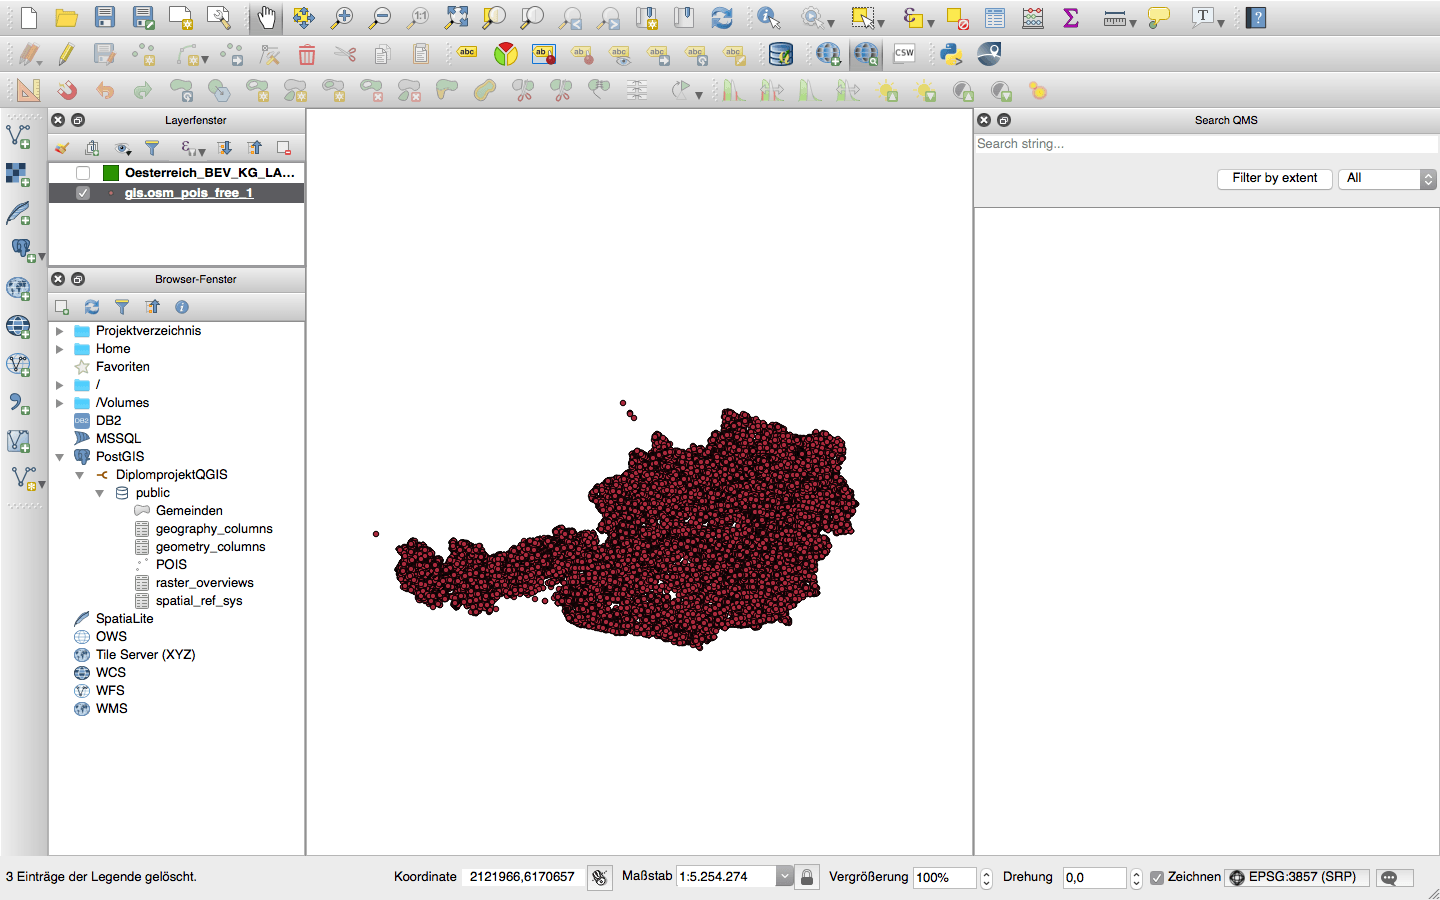This screenshot has height=900, width=1440.
Task: Select the Pan Map hand tool
Action: click(x=266, y=18)
